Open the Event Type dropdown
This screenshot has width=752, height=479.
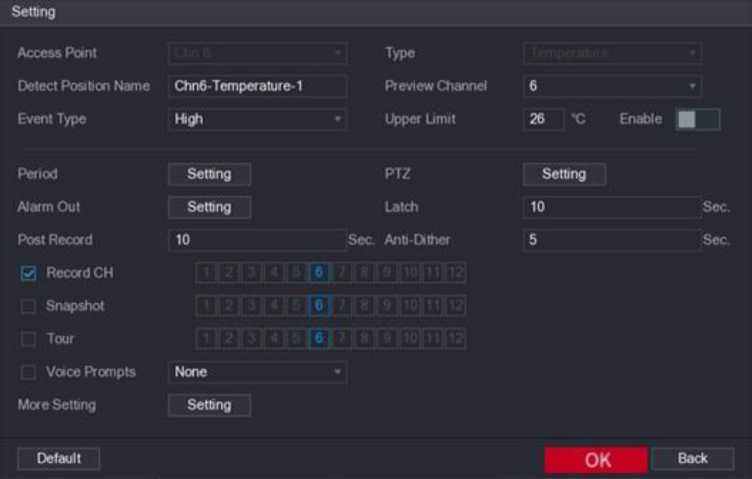coord(257,119)
